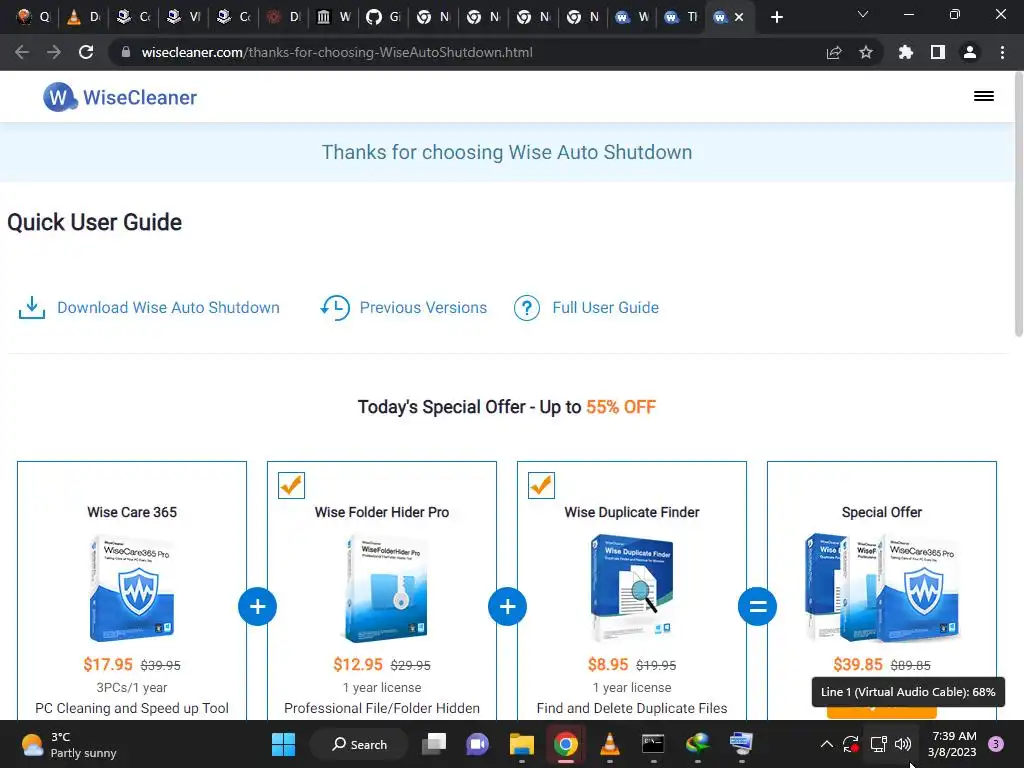
Task: Open the Chrome profile icon
Action: click(970, 52)
